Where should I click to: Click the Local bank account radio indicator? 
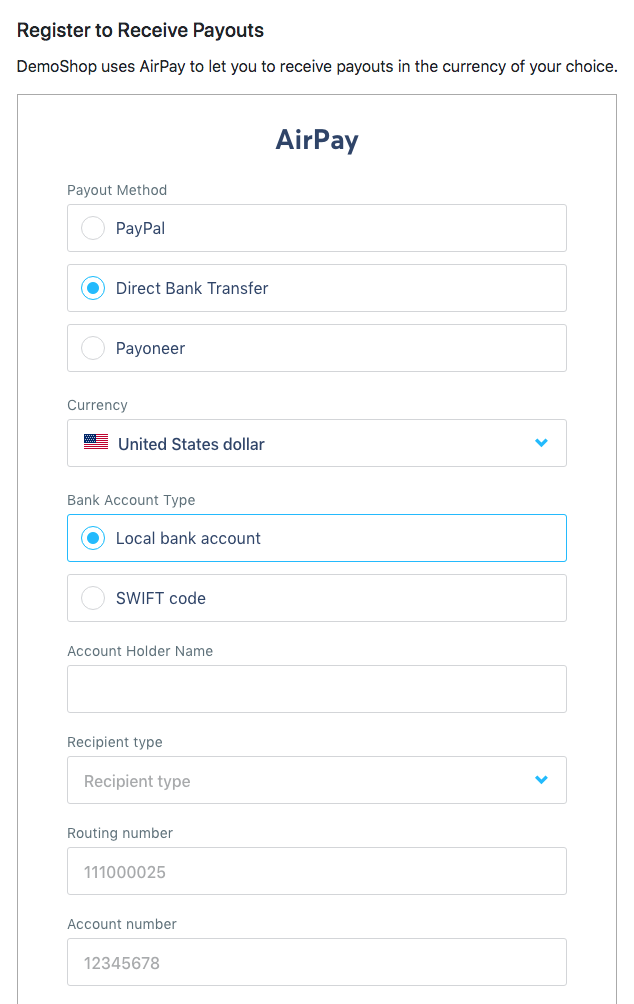[x=93, y=537]
